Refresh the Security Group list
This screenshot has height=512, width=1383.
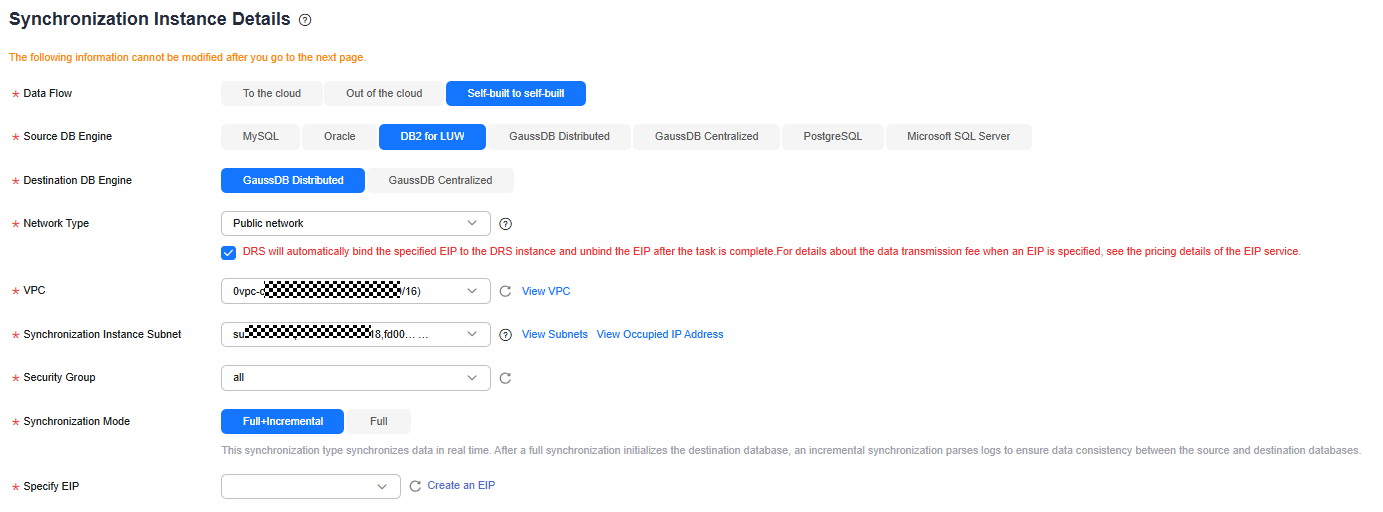505,378
